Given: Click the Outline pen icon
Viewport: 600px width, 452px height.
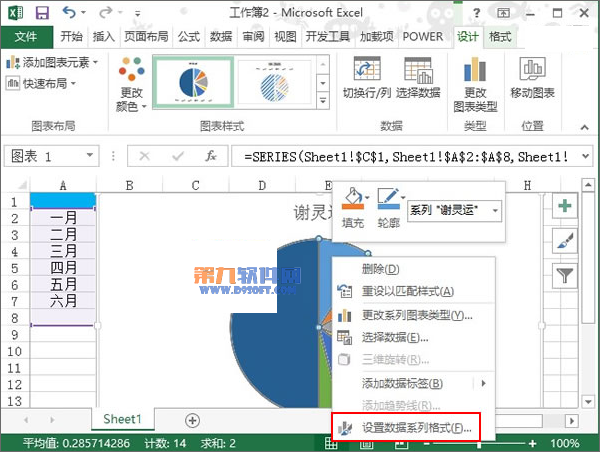Looking at the screenshot, I should pos(388,198).
